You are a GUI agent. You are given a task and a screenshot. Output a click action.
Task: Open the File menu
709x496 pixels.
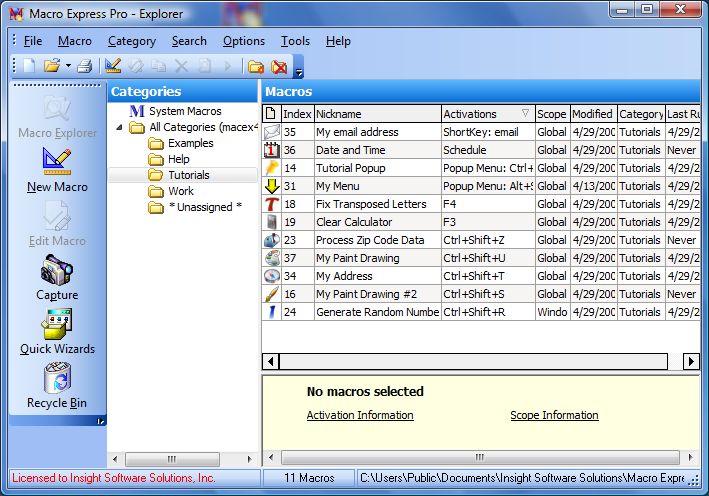click(33, 41)
